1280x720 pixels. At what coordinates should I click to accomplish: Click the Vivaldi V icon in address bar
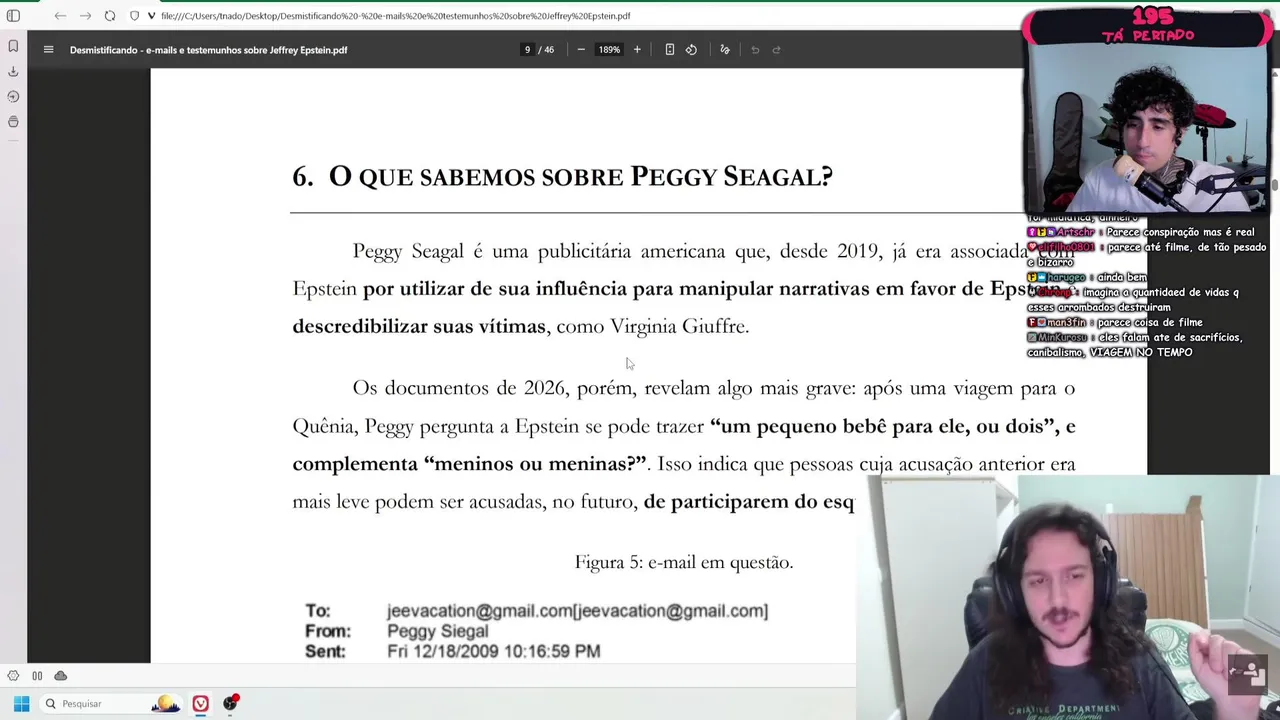[151, 16]
